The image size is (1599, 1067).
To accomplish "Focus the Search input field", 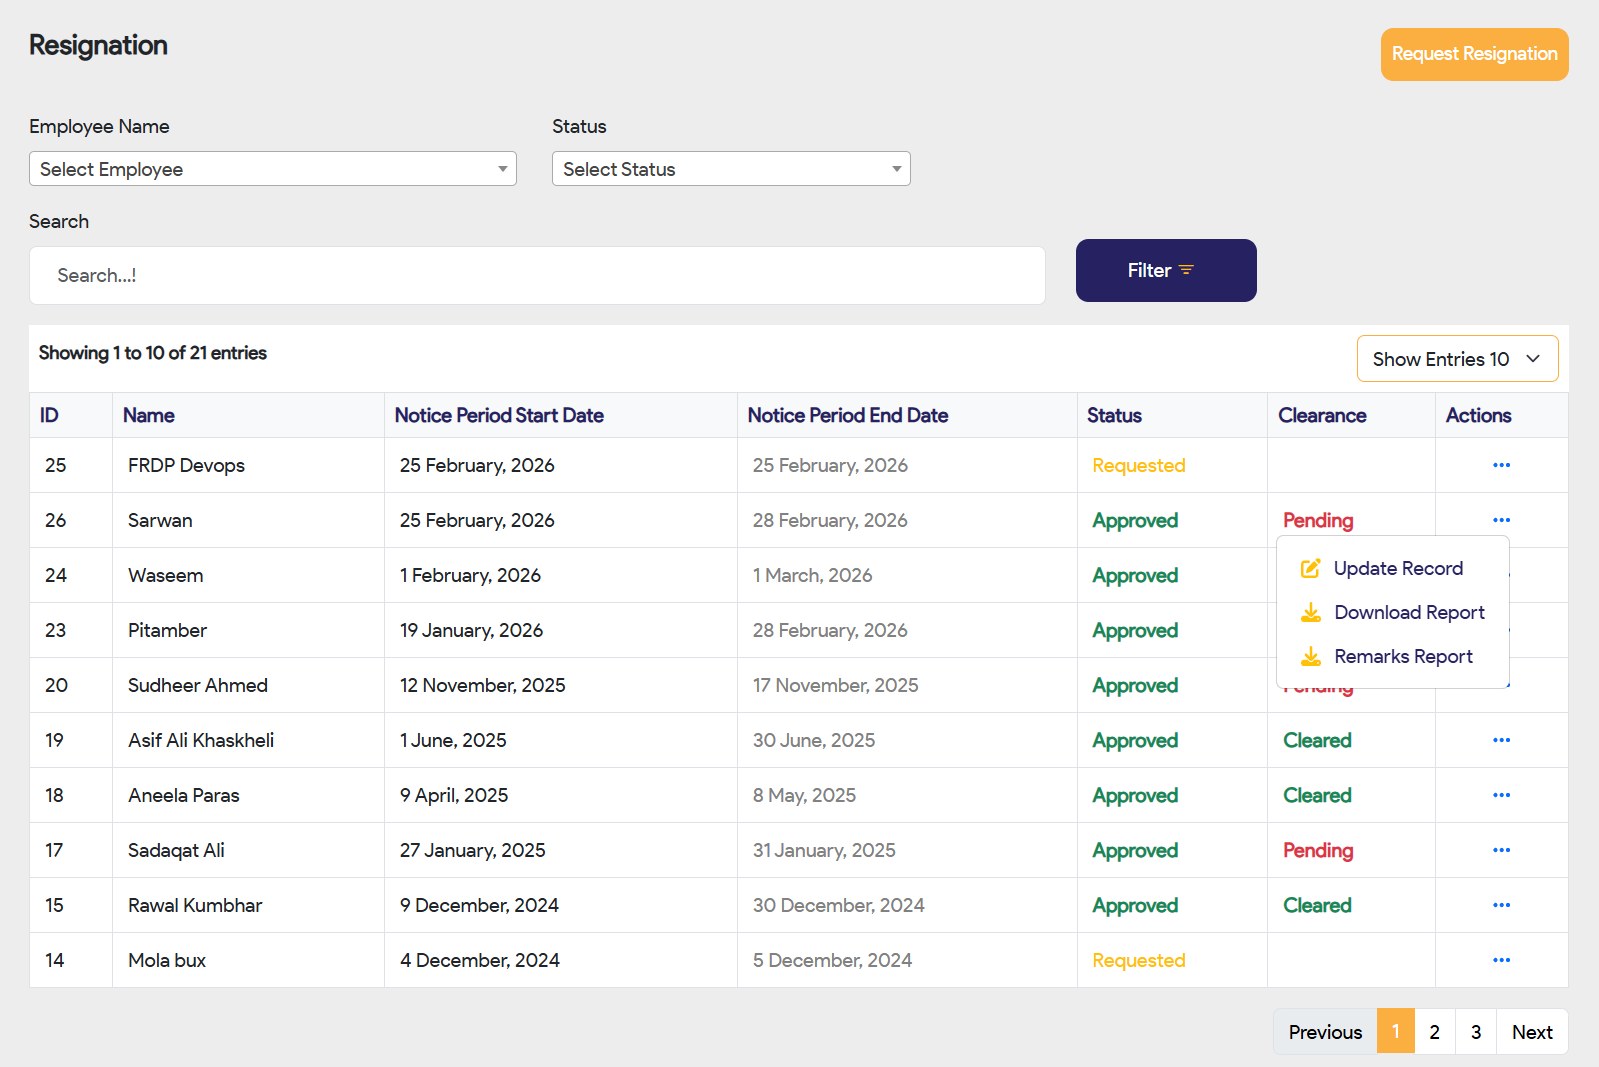I will [537, 276].
